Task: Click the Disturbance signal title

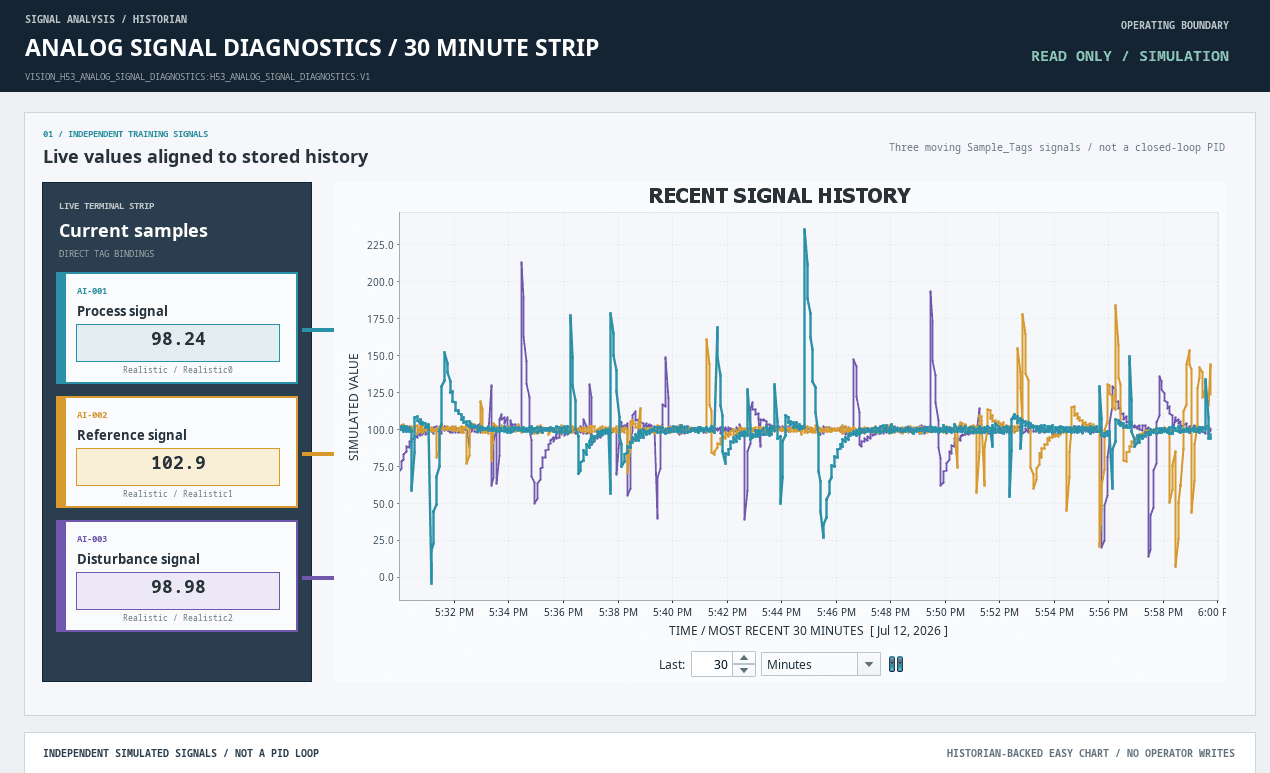Action: click(x=138, y=559)
